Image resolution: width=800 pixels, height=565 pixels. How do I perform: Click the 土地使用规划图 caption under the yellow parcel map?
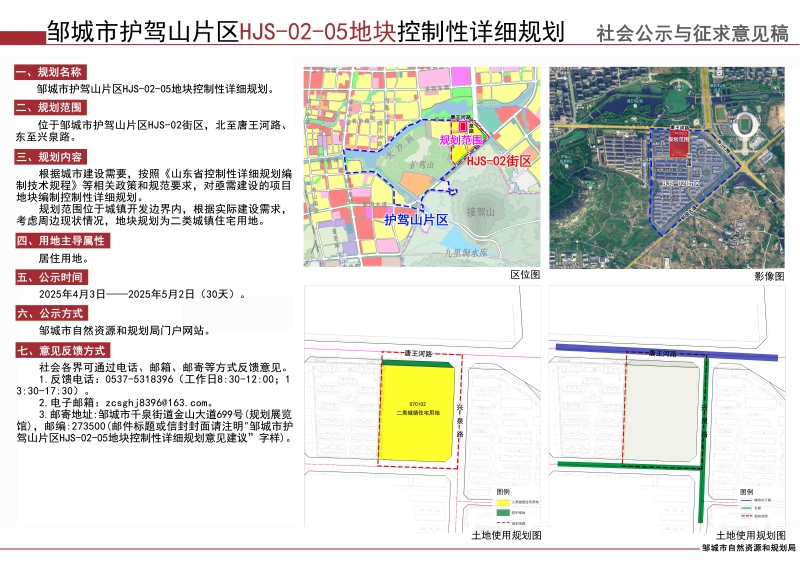[x=506, y=535]
